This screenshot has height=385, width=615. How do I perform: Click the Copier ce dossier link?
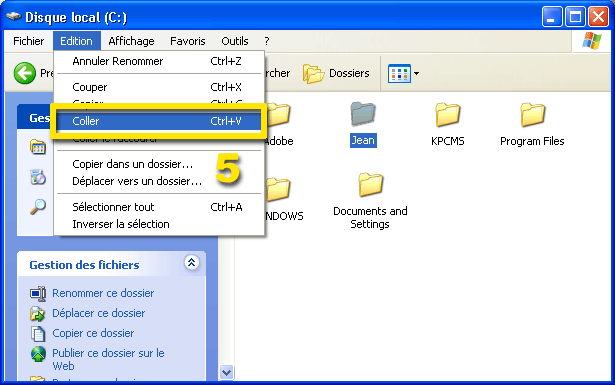93,333
